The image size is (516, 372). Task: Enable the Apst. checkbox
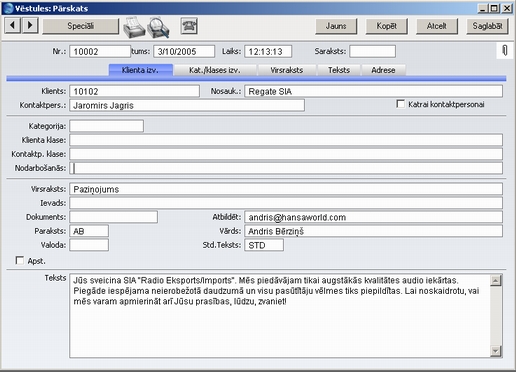coord(20,260)
